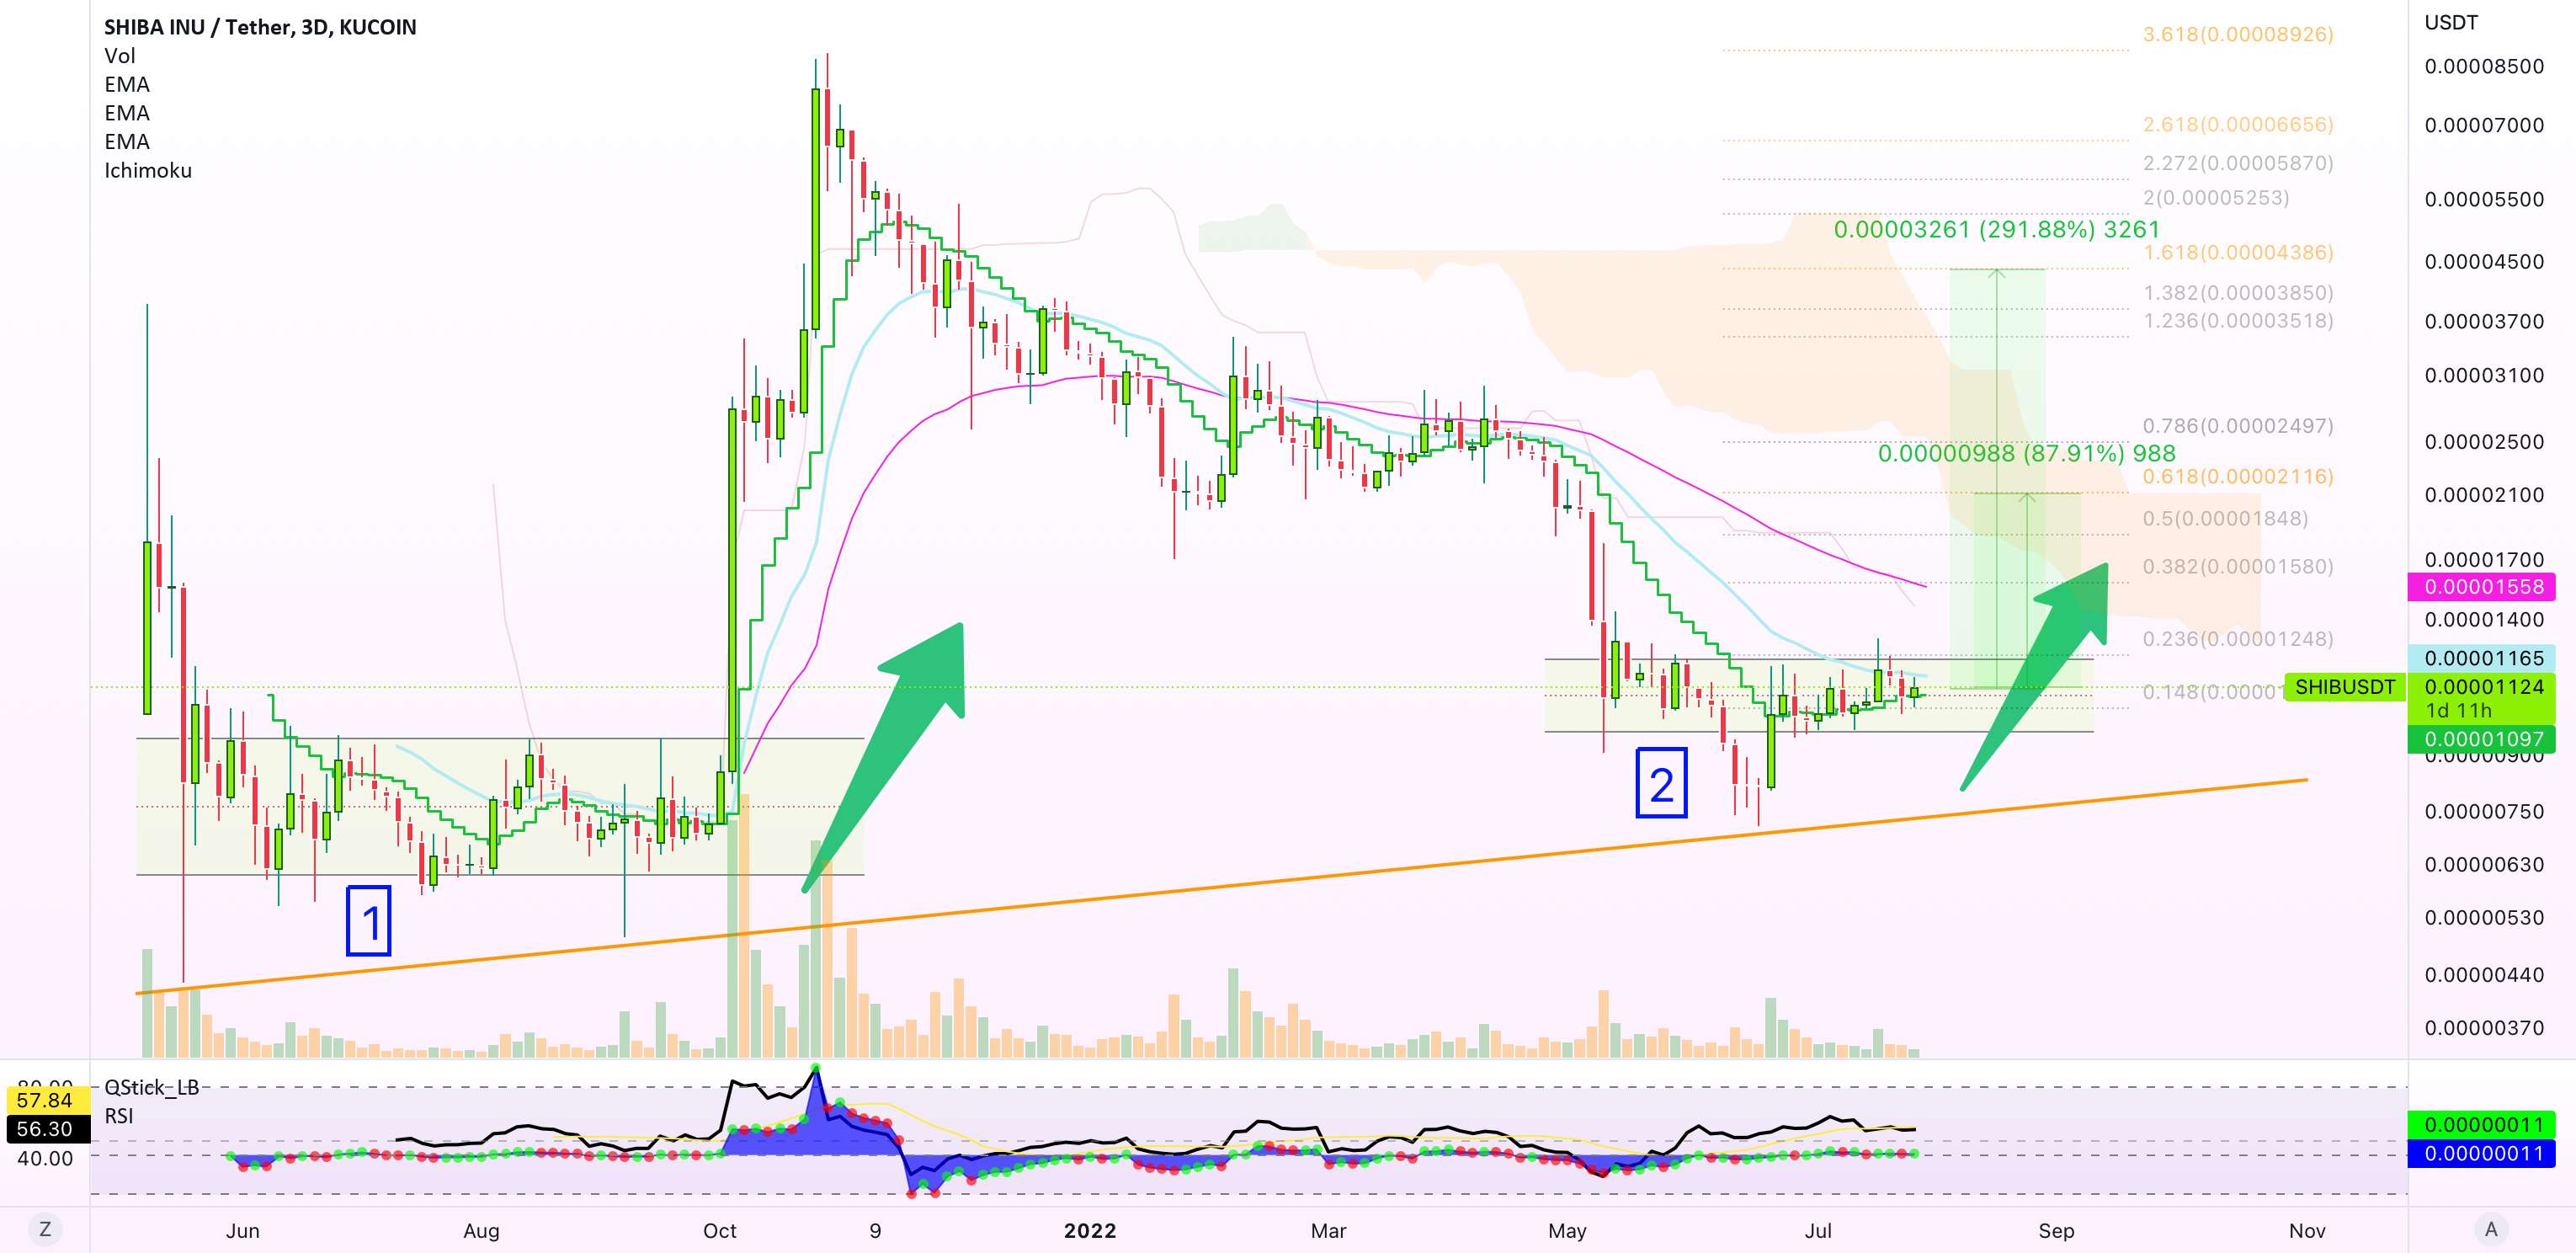The image size is (2576, 1253).
Task: Click the magenta 0.00001558 price tag
Action: [2482, 587]
